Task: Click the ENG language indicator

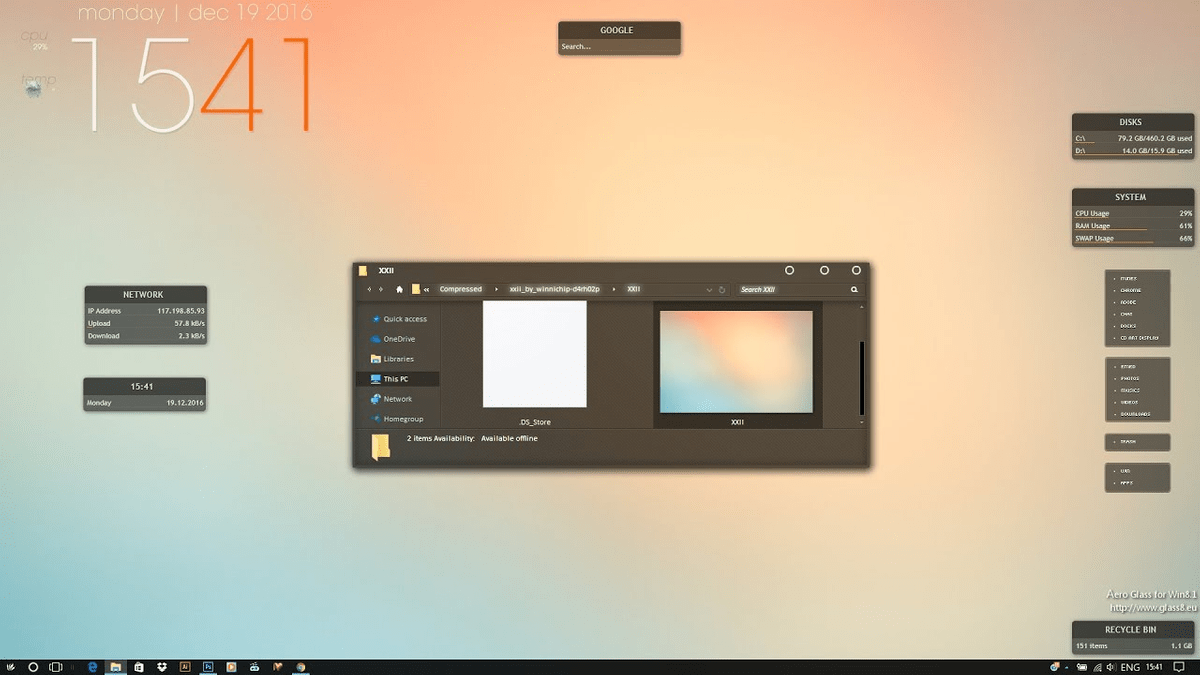Action: tap(1130, 667)
